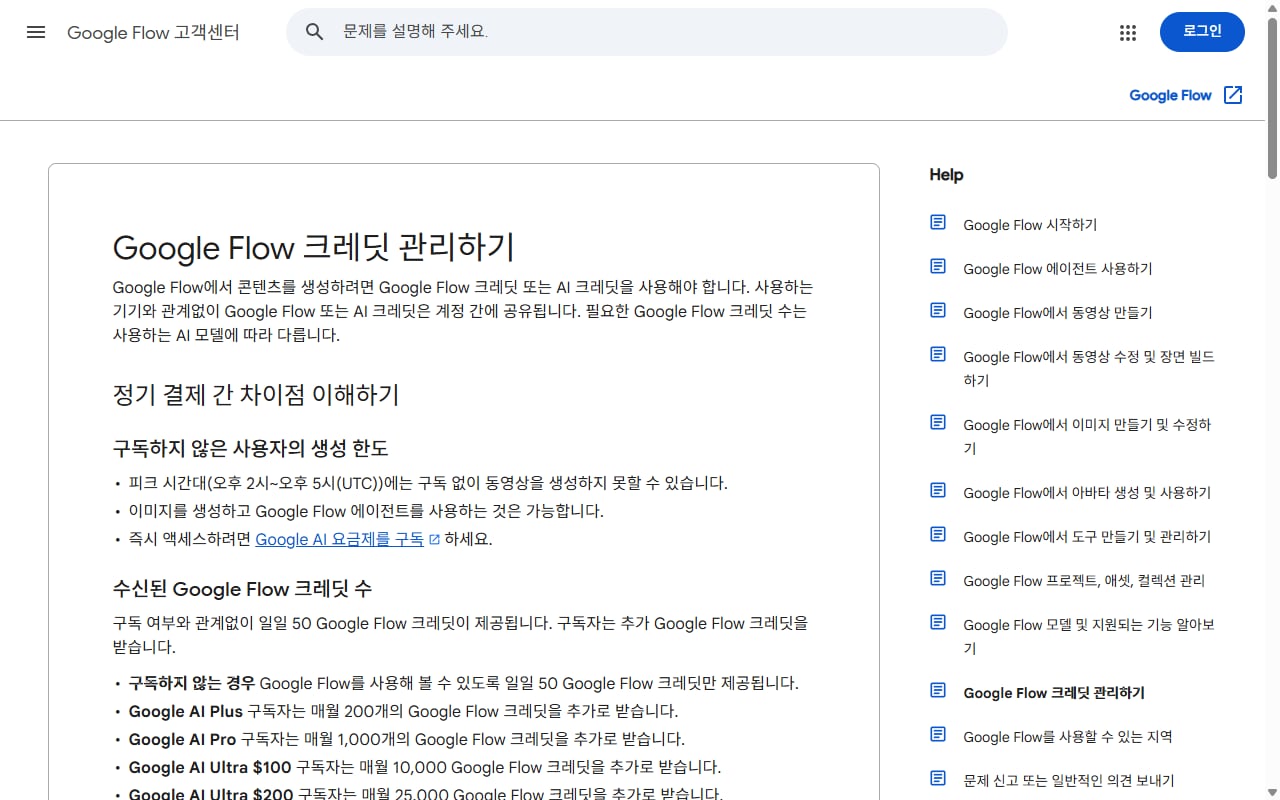Open 프로젝트, 애셋, 컬렉션 관리 article
Viewport: 1280px width, 800px height.
[x=1084, y=581]
